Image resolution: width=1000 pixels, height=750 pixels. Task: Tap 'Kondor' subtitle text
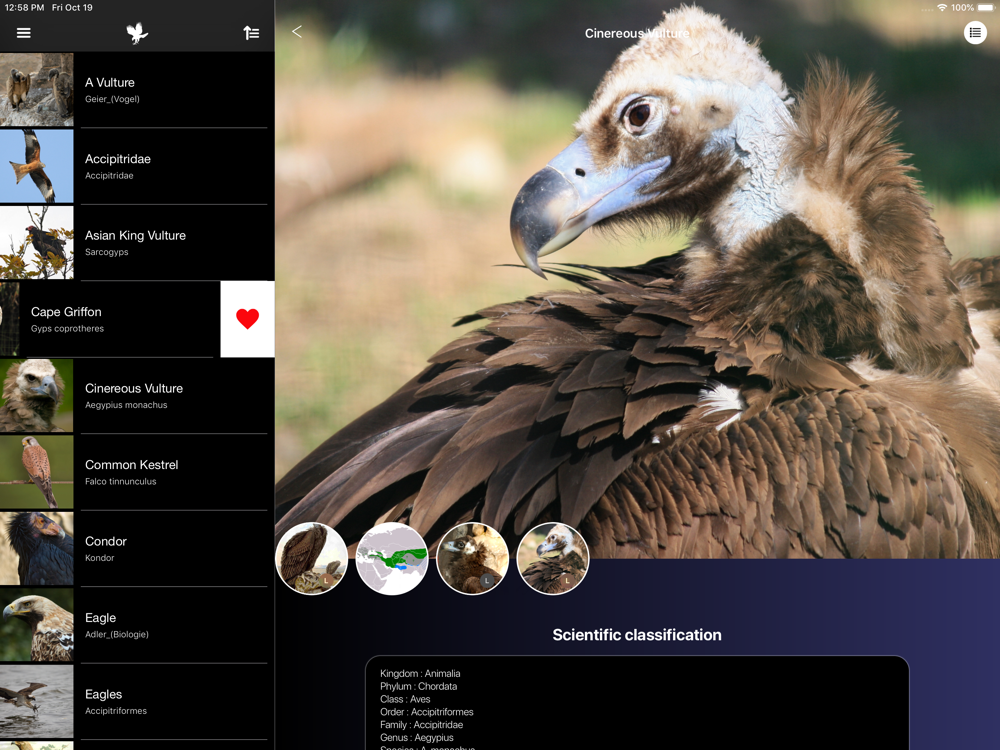click(x=99, y=558)
